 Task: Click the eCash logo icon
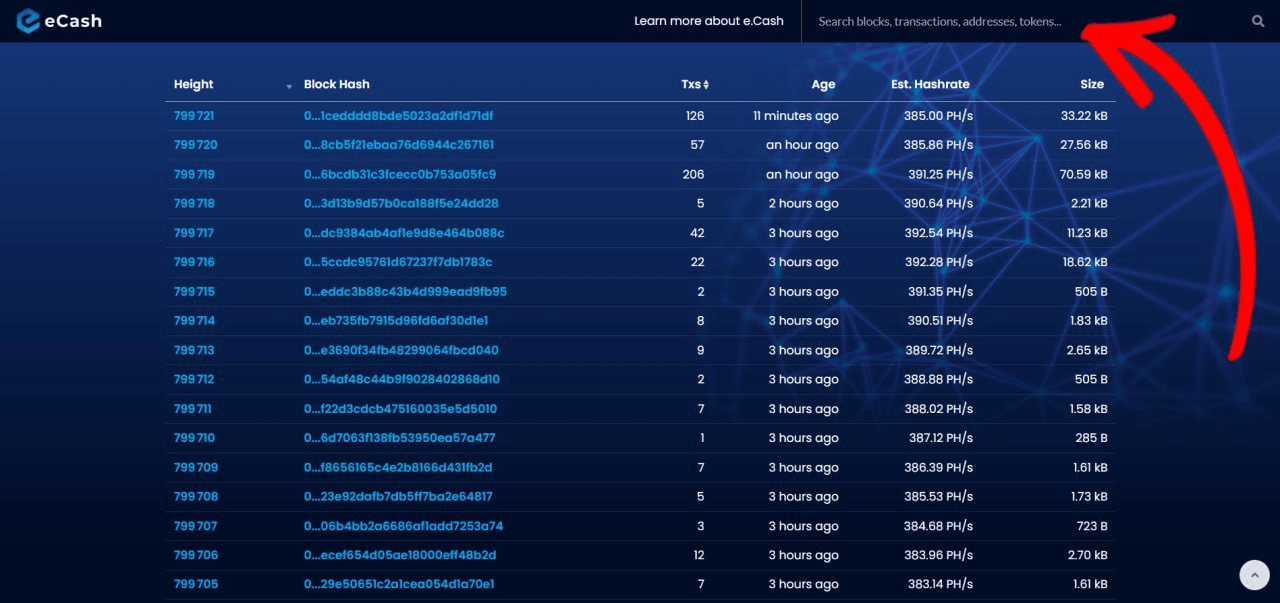(x=28, y=21)
